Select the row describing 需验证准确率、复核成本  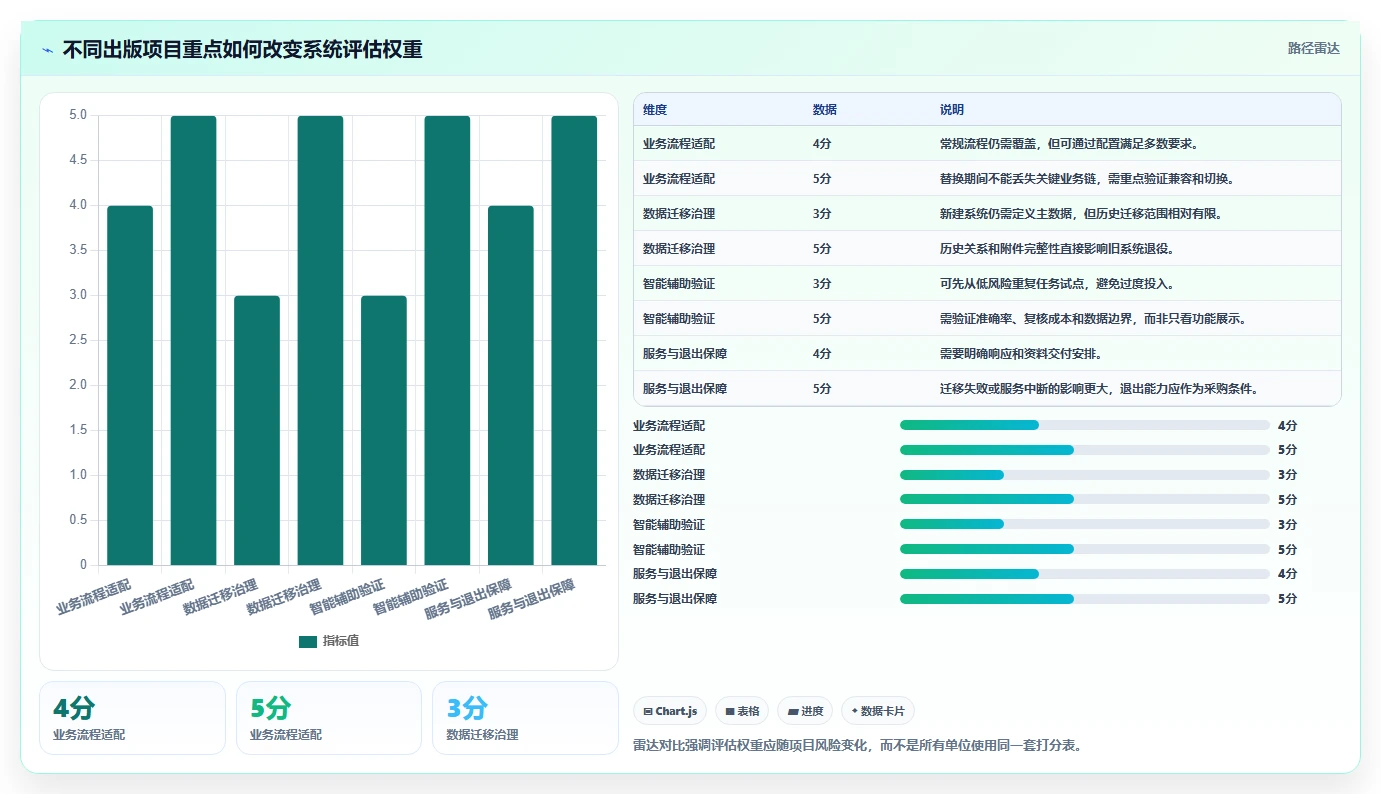tap(987, 319)
